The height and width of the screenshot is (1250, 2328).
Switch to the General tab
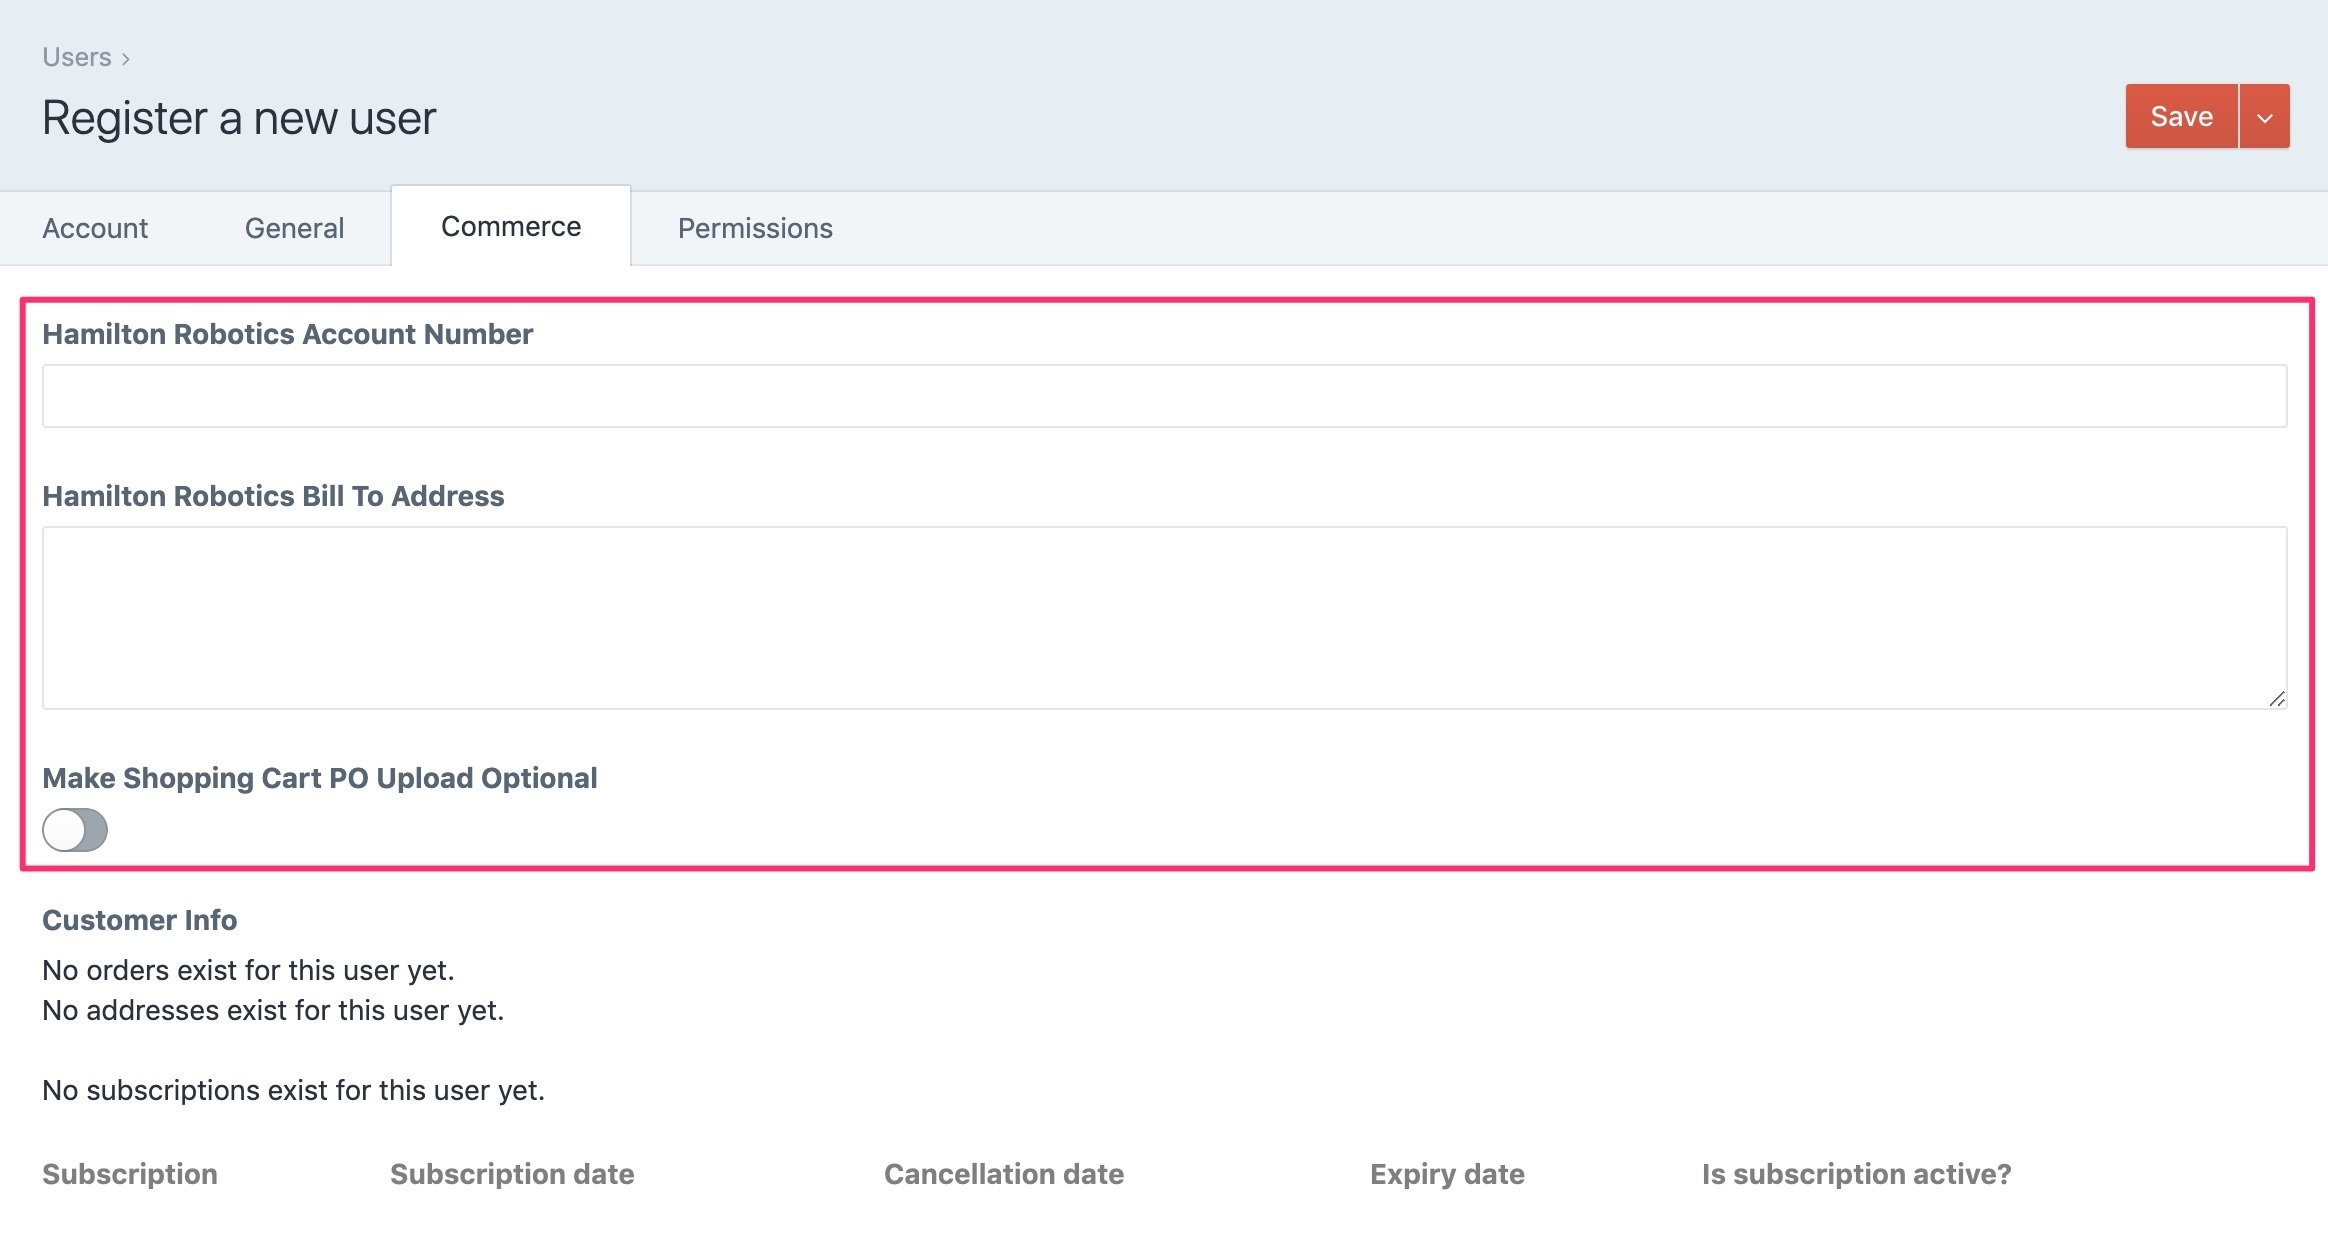(x=294, y=228)
